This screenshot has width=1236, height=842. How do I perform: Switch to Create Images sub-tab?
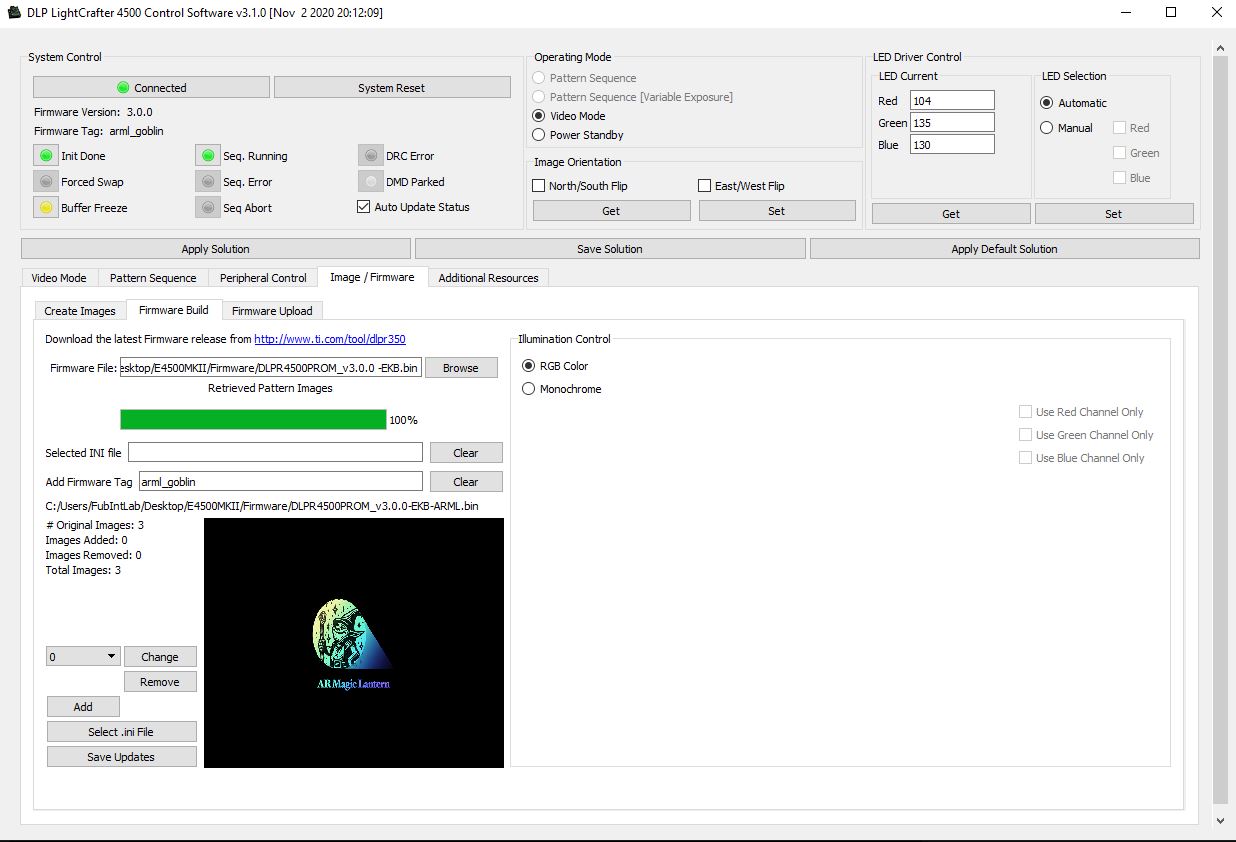(80, 311)
